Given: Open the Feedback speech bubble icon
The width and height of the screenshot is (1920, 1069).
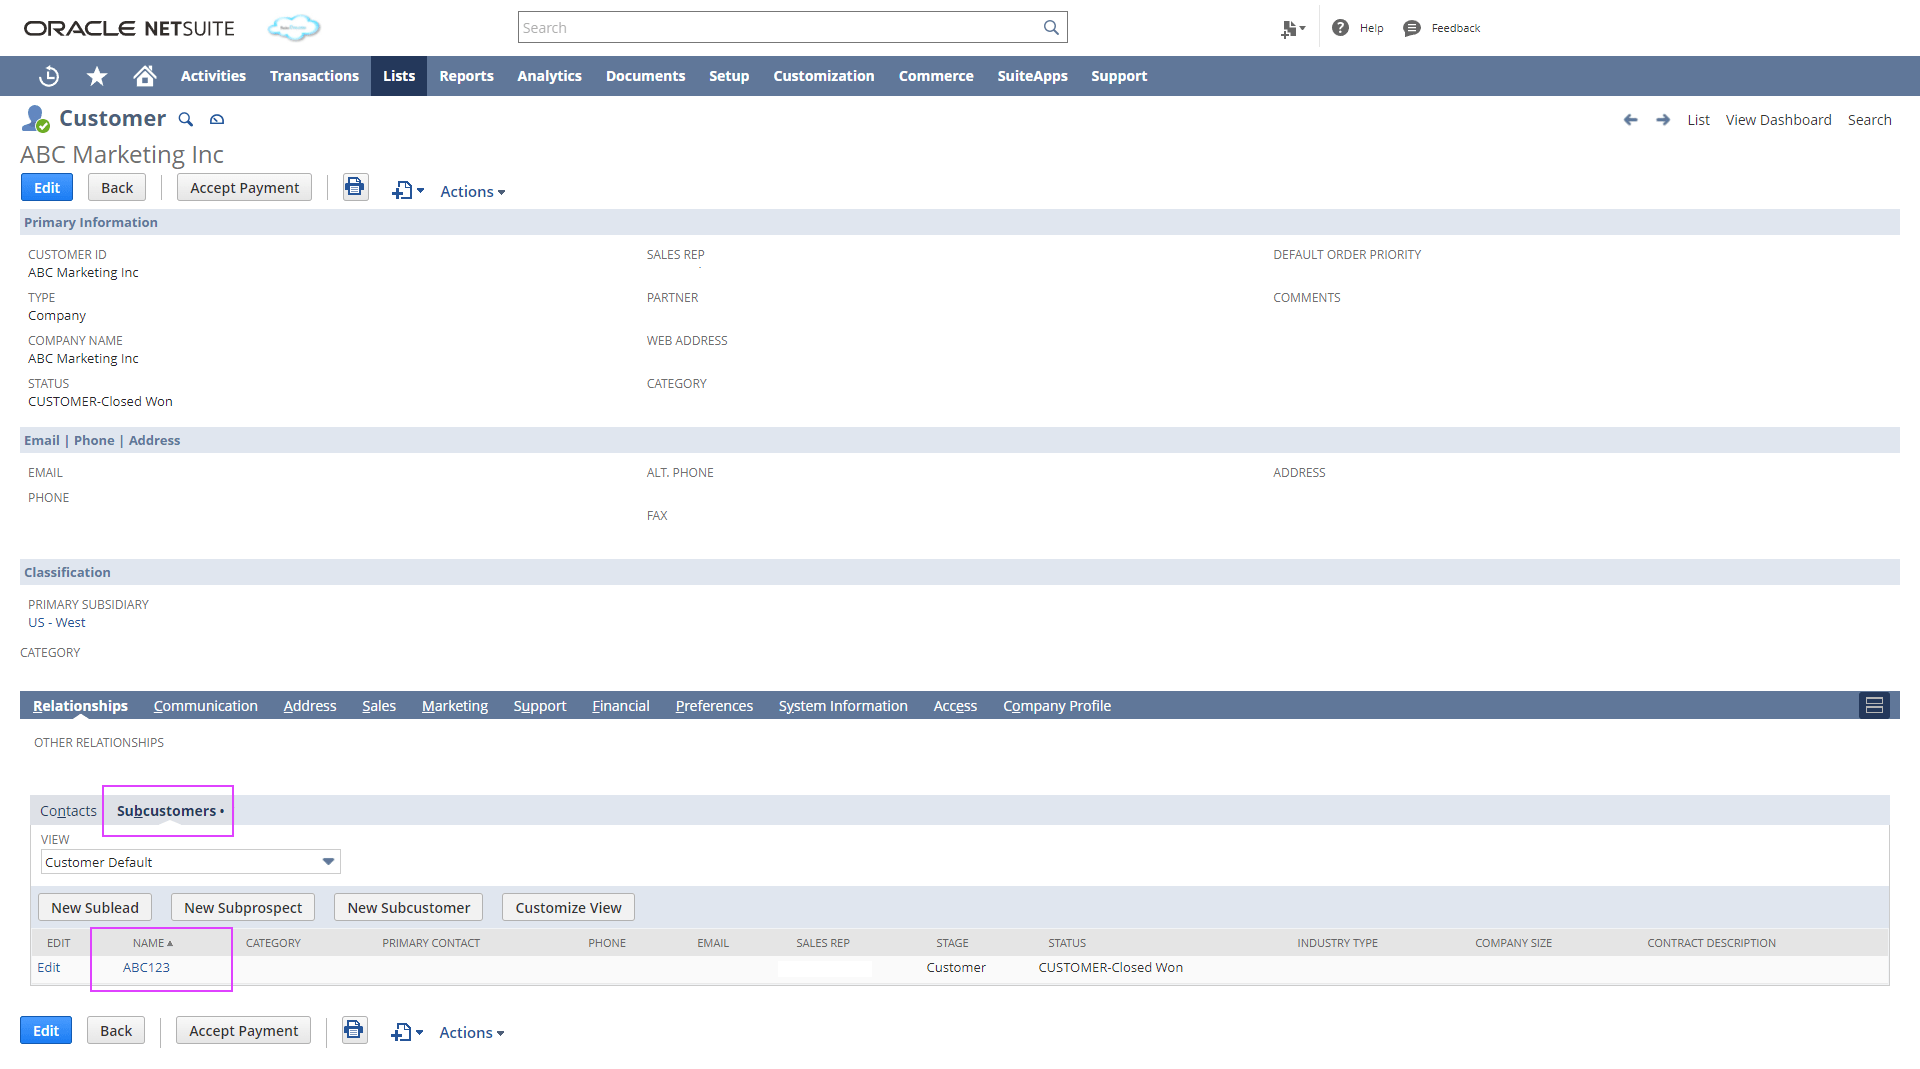Looking at the screenshot, I should (1411, 27).
